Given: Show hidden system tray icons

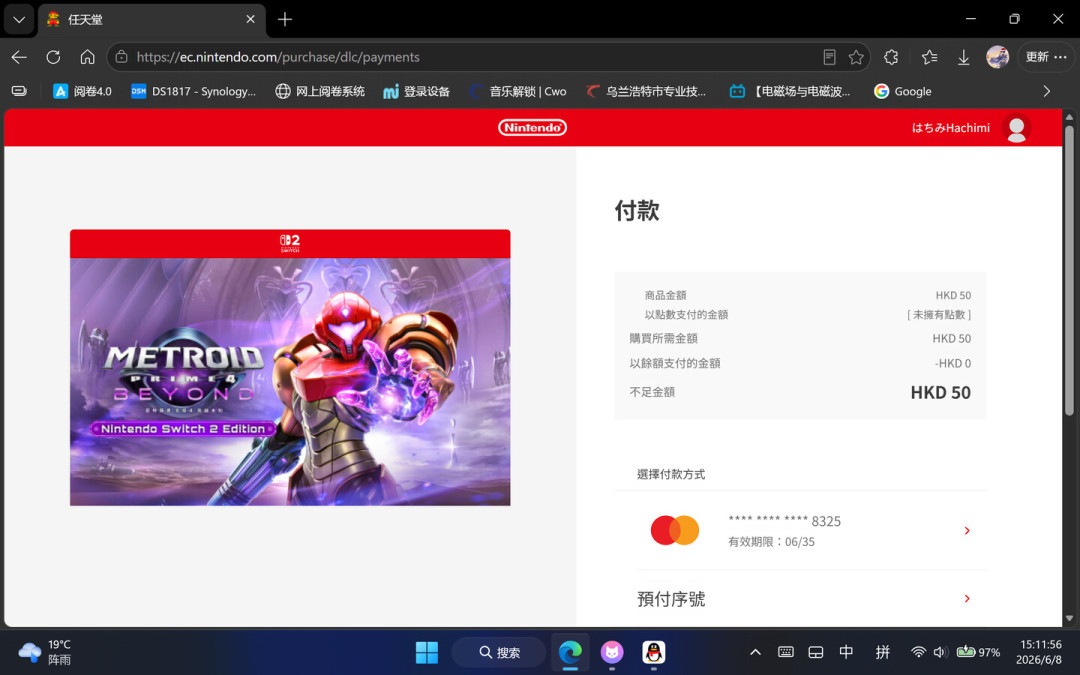Looking at the screenshot, I should [x=756, y=652].
